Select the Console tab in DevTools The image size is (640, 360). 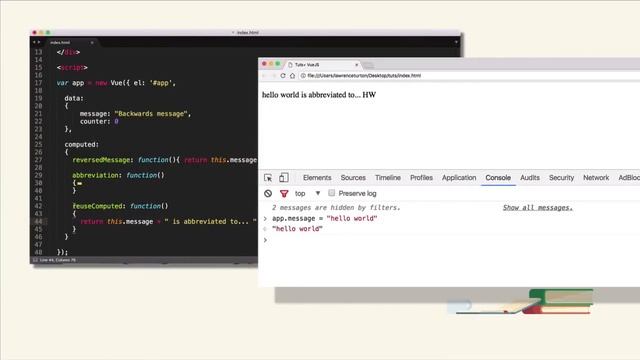point(498,178)
